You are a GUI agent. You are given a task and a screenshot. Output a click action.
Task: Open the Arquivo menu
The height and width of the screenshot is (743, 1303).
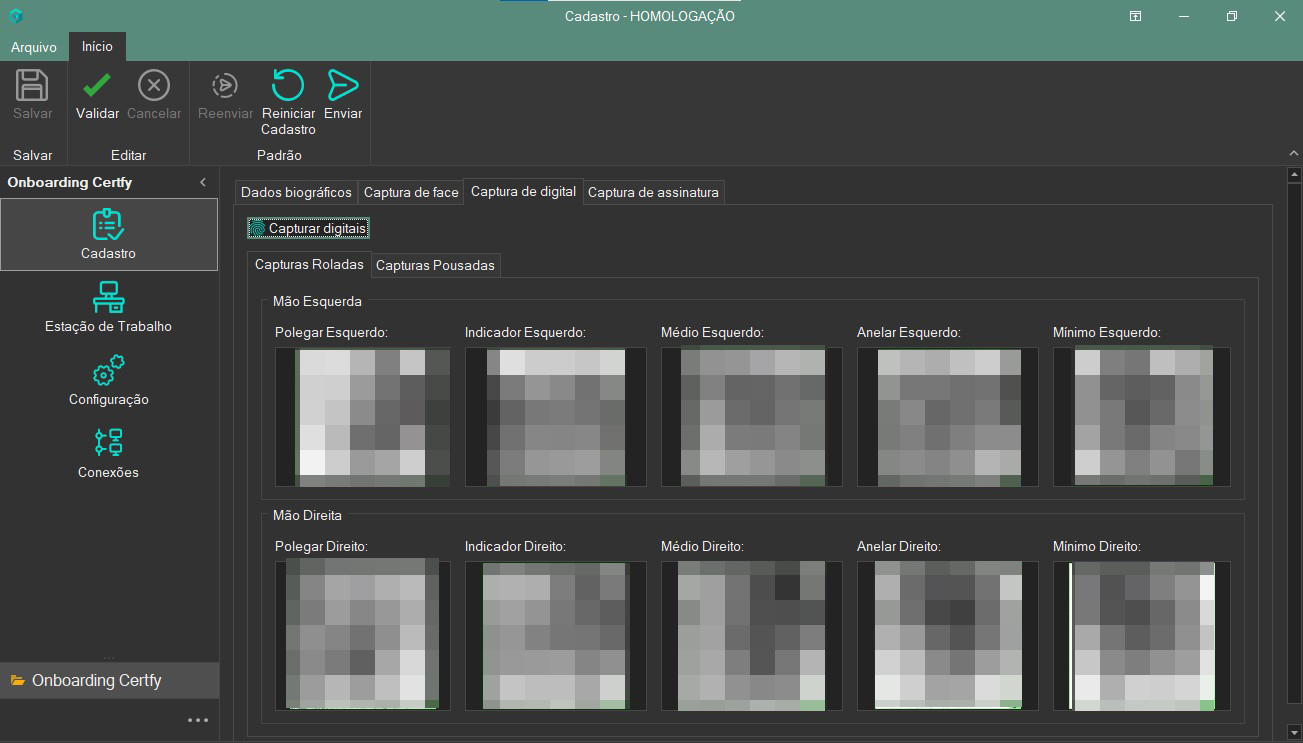[34, 47]
